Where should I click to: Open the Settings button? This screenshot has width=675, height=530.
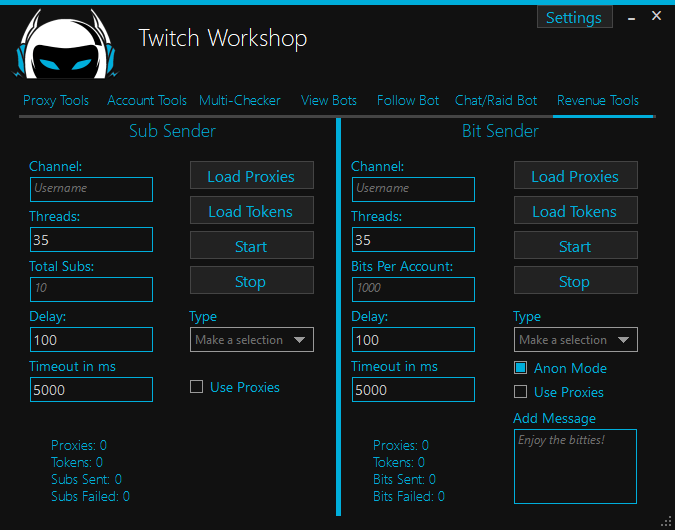pos(574,18)
